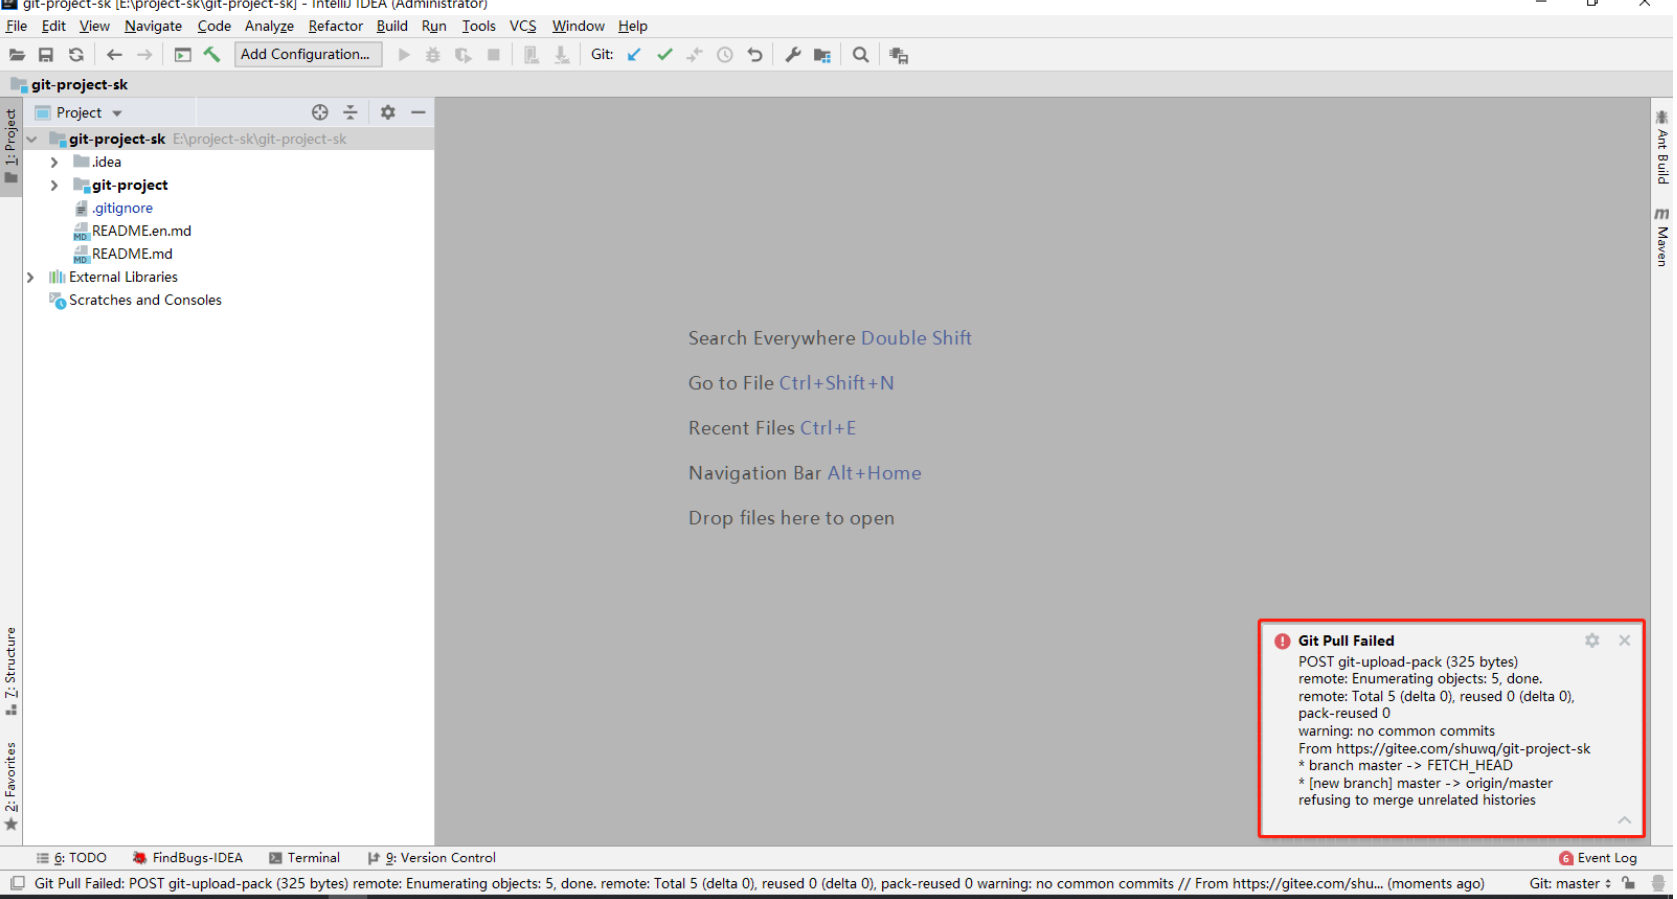The image size is (1677, 899).
Task: Revert changes with the rollback icon
Action: point(755,55)
